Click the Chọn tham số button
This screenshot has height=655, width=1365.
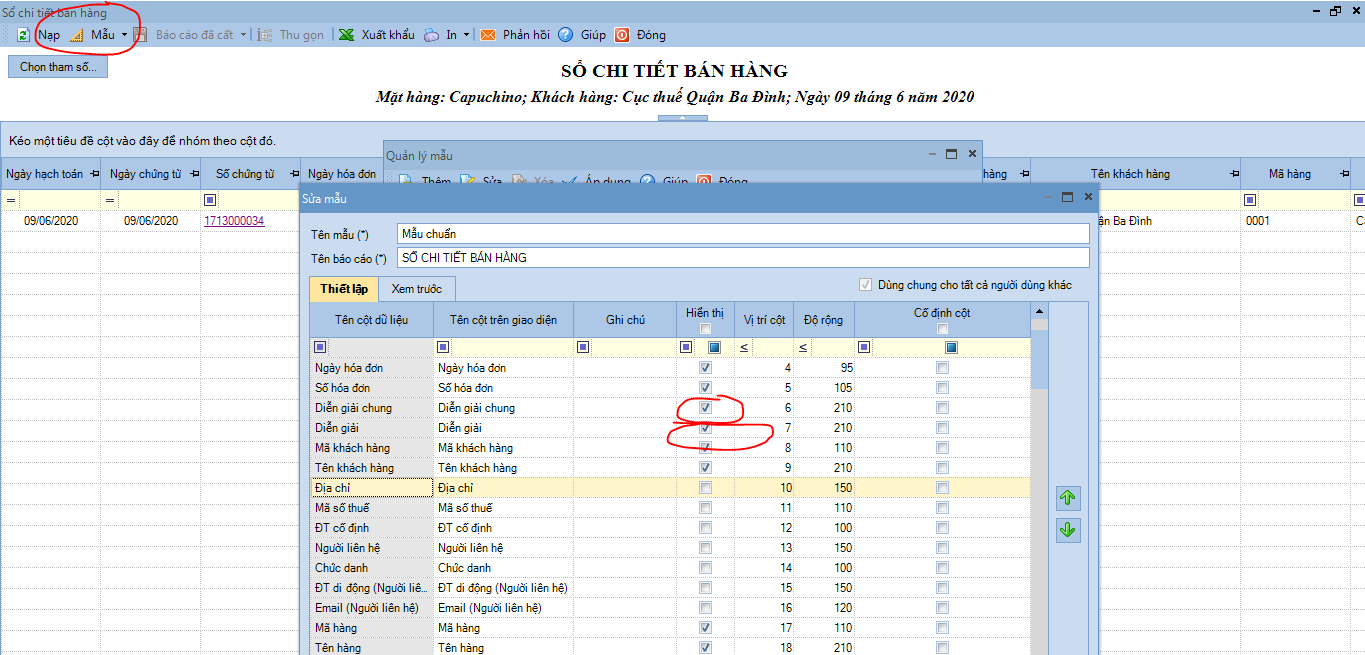57,67
